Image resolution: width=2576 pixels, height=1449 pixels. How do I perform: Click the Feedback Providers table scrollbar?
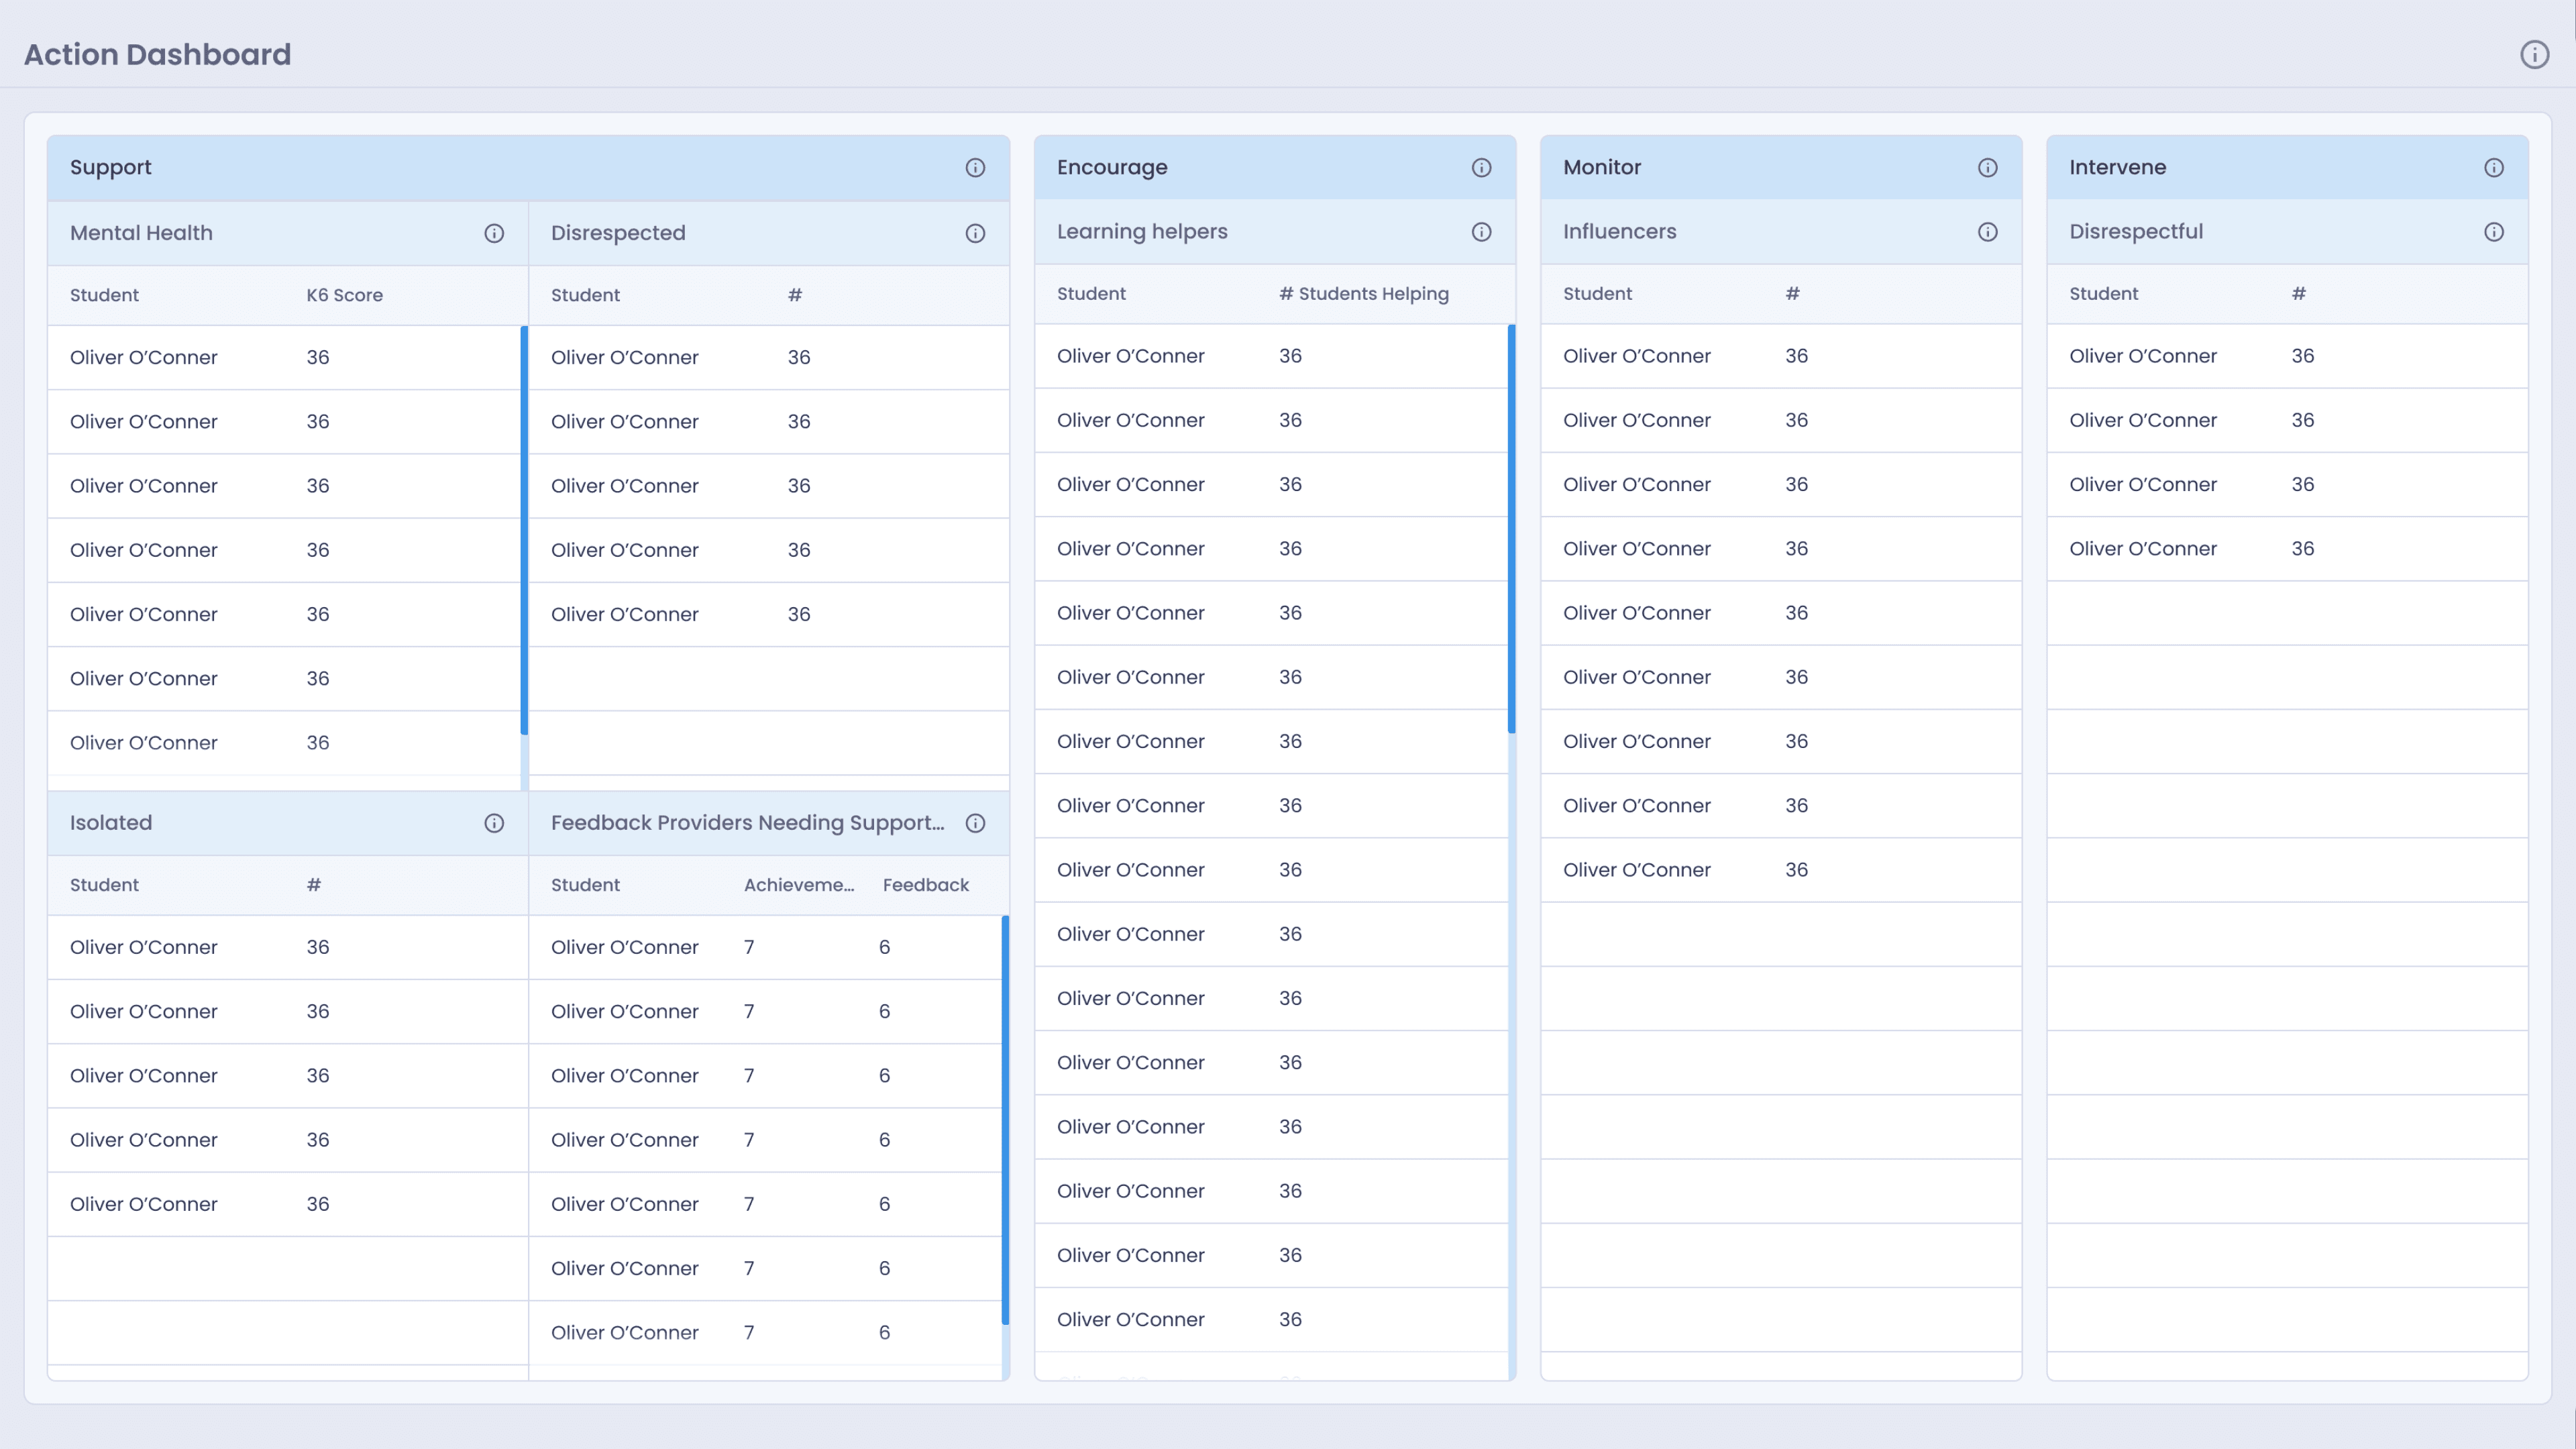1005,1120
